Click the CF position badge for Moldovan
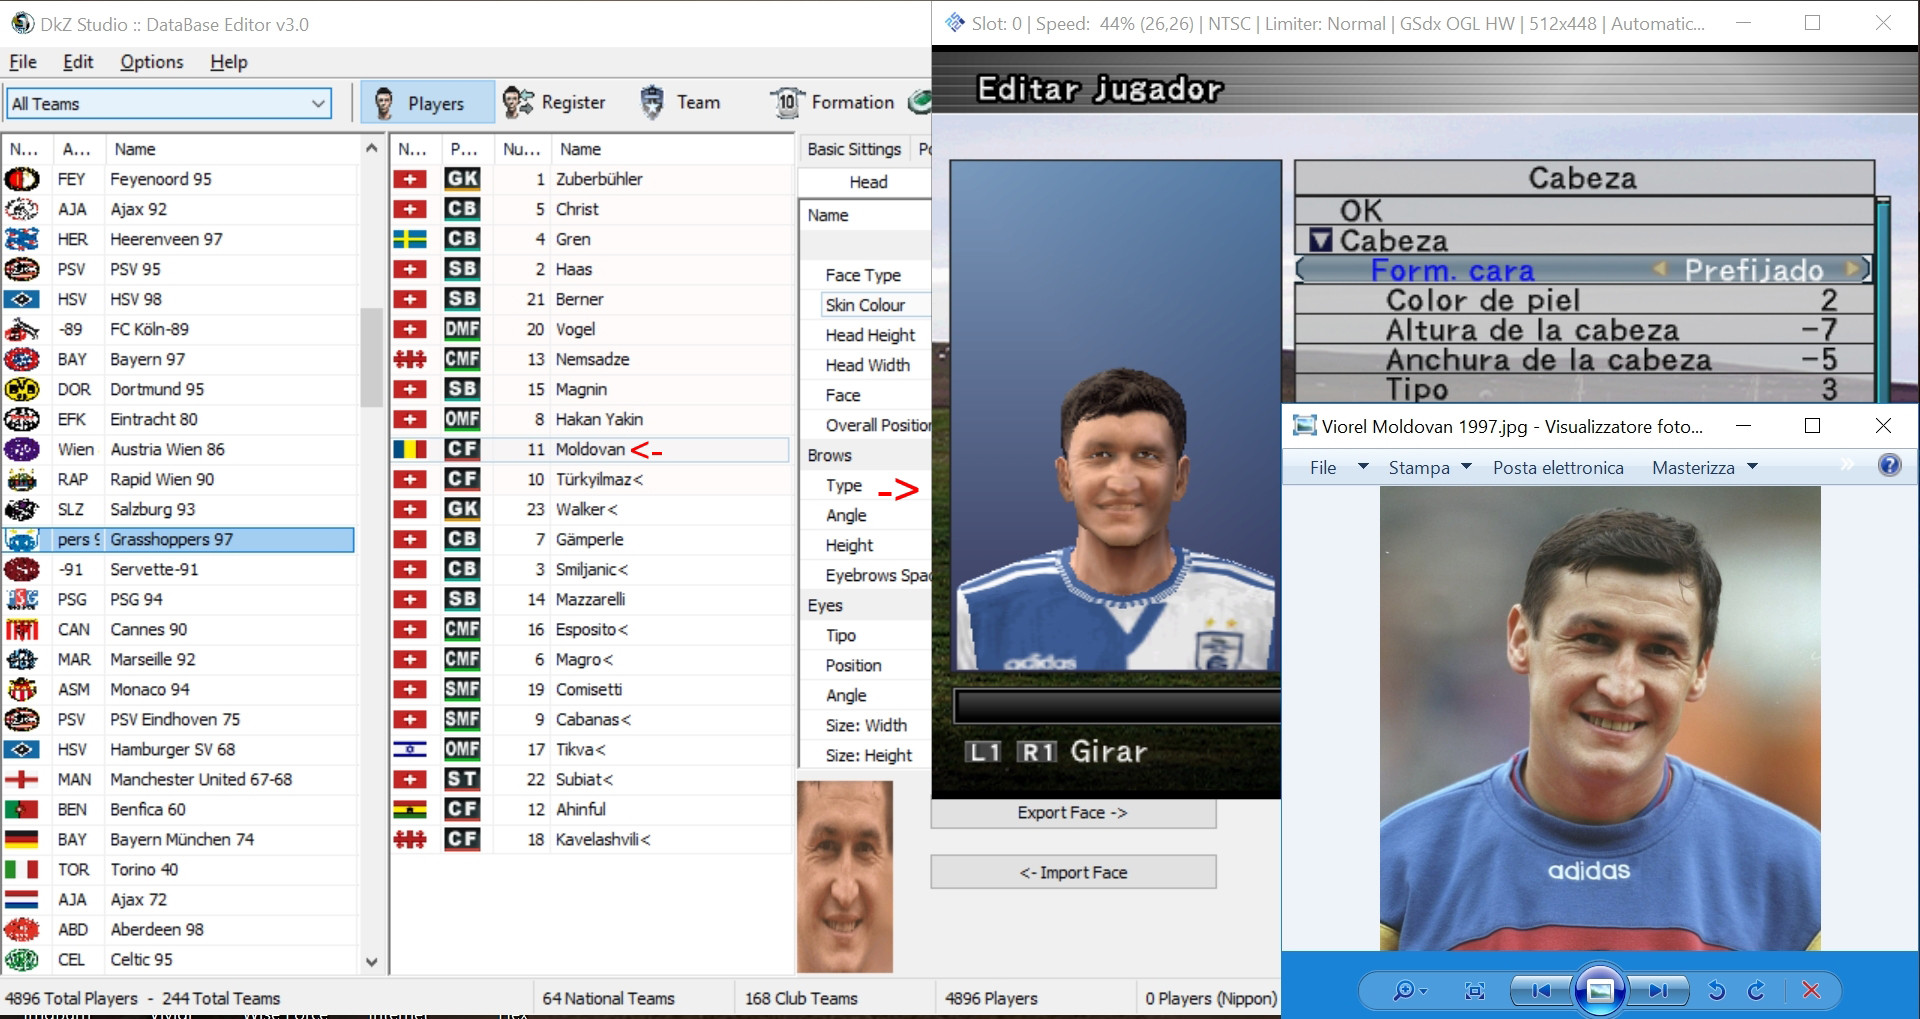This screenshot has height=1019, width=1920. coord(462,449)
